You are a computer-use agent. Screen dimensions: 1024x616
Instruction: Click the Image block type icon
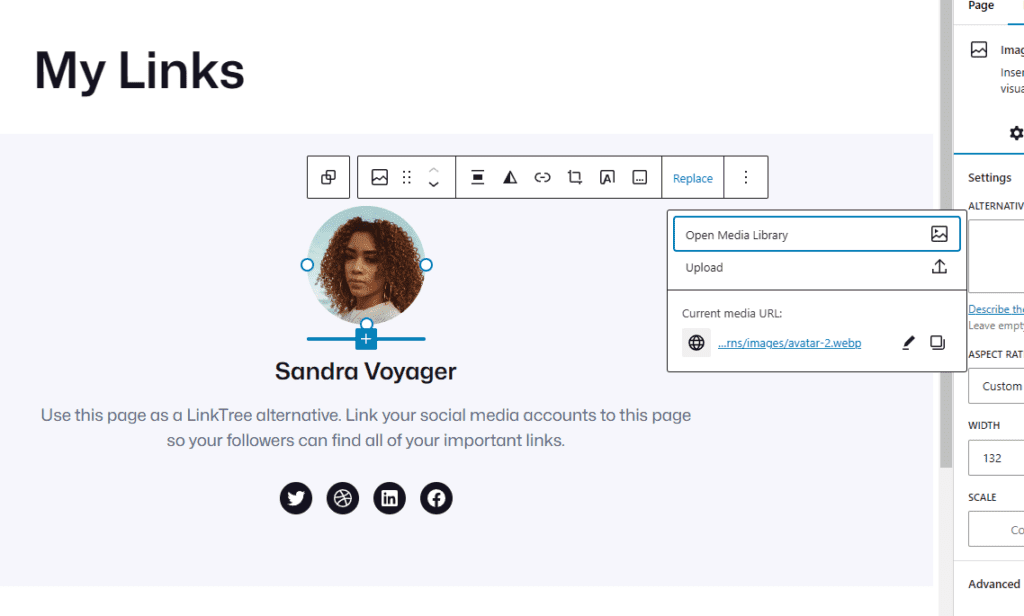point(379,178)
